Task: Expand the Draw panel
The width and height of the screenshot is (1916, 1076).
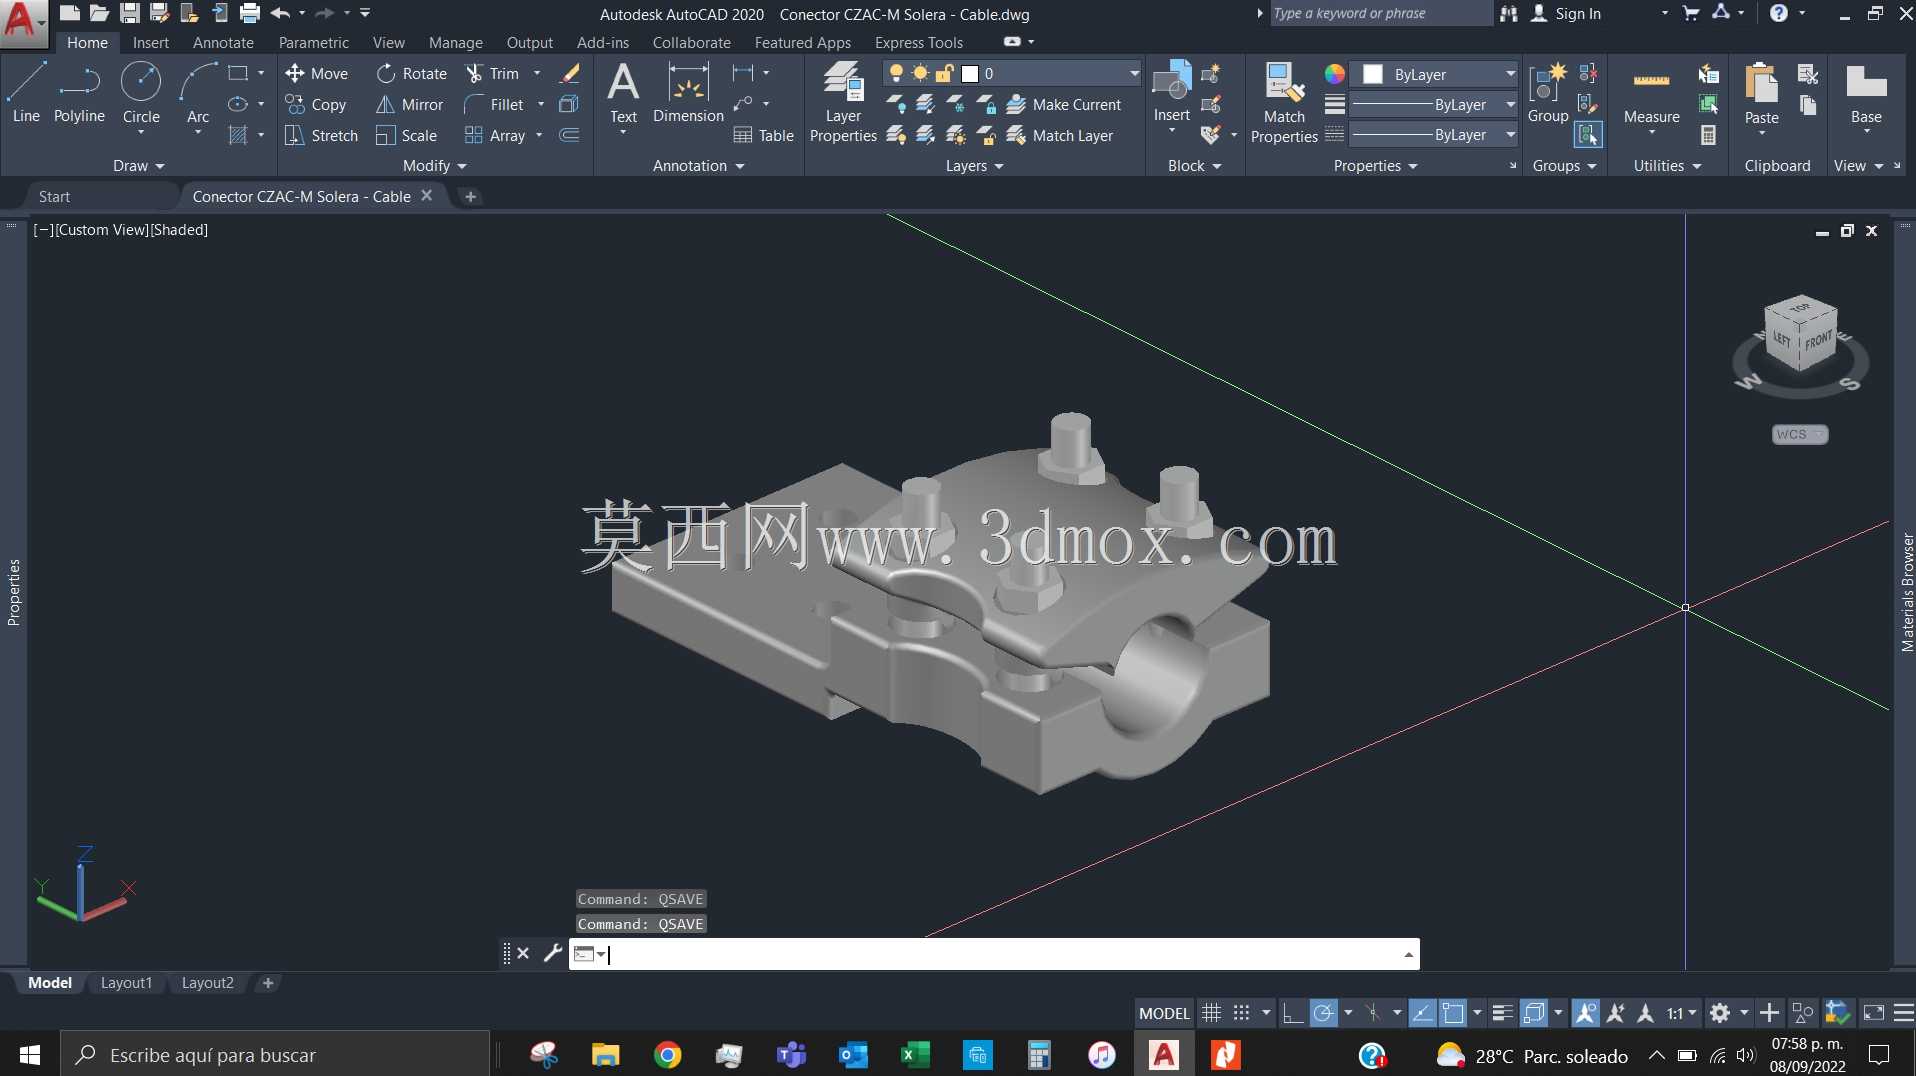Action: point(138,166)
